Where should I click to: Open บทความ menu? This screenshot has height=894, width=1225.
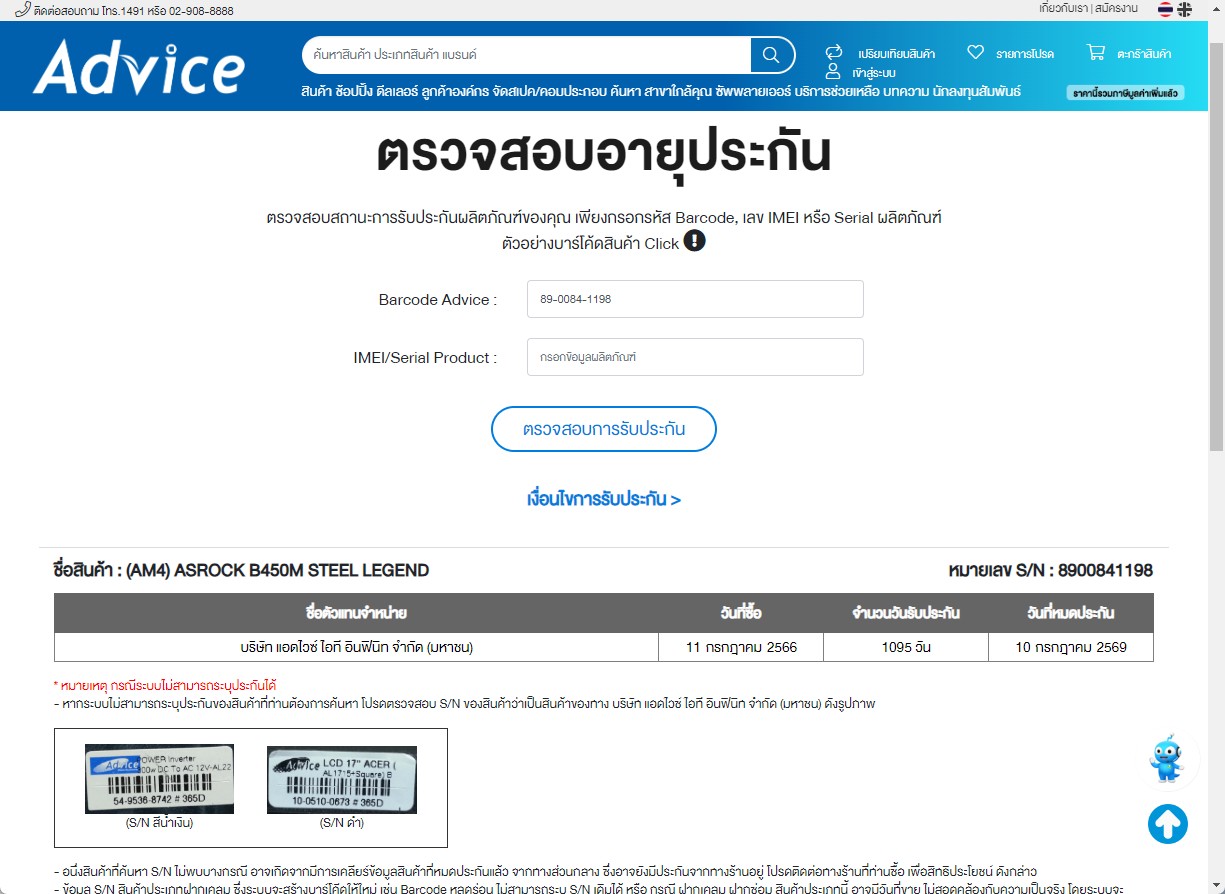906,91
